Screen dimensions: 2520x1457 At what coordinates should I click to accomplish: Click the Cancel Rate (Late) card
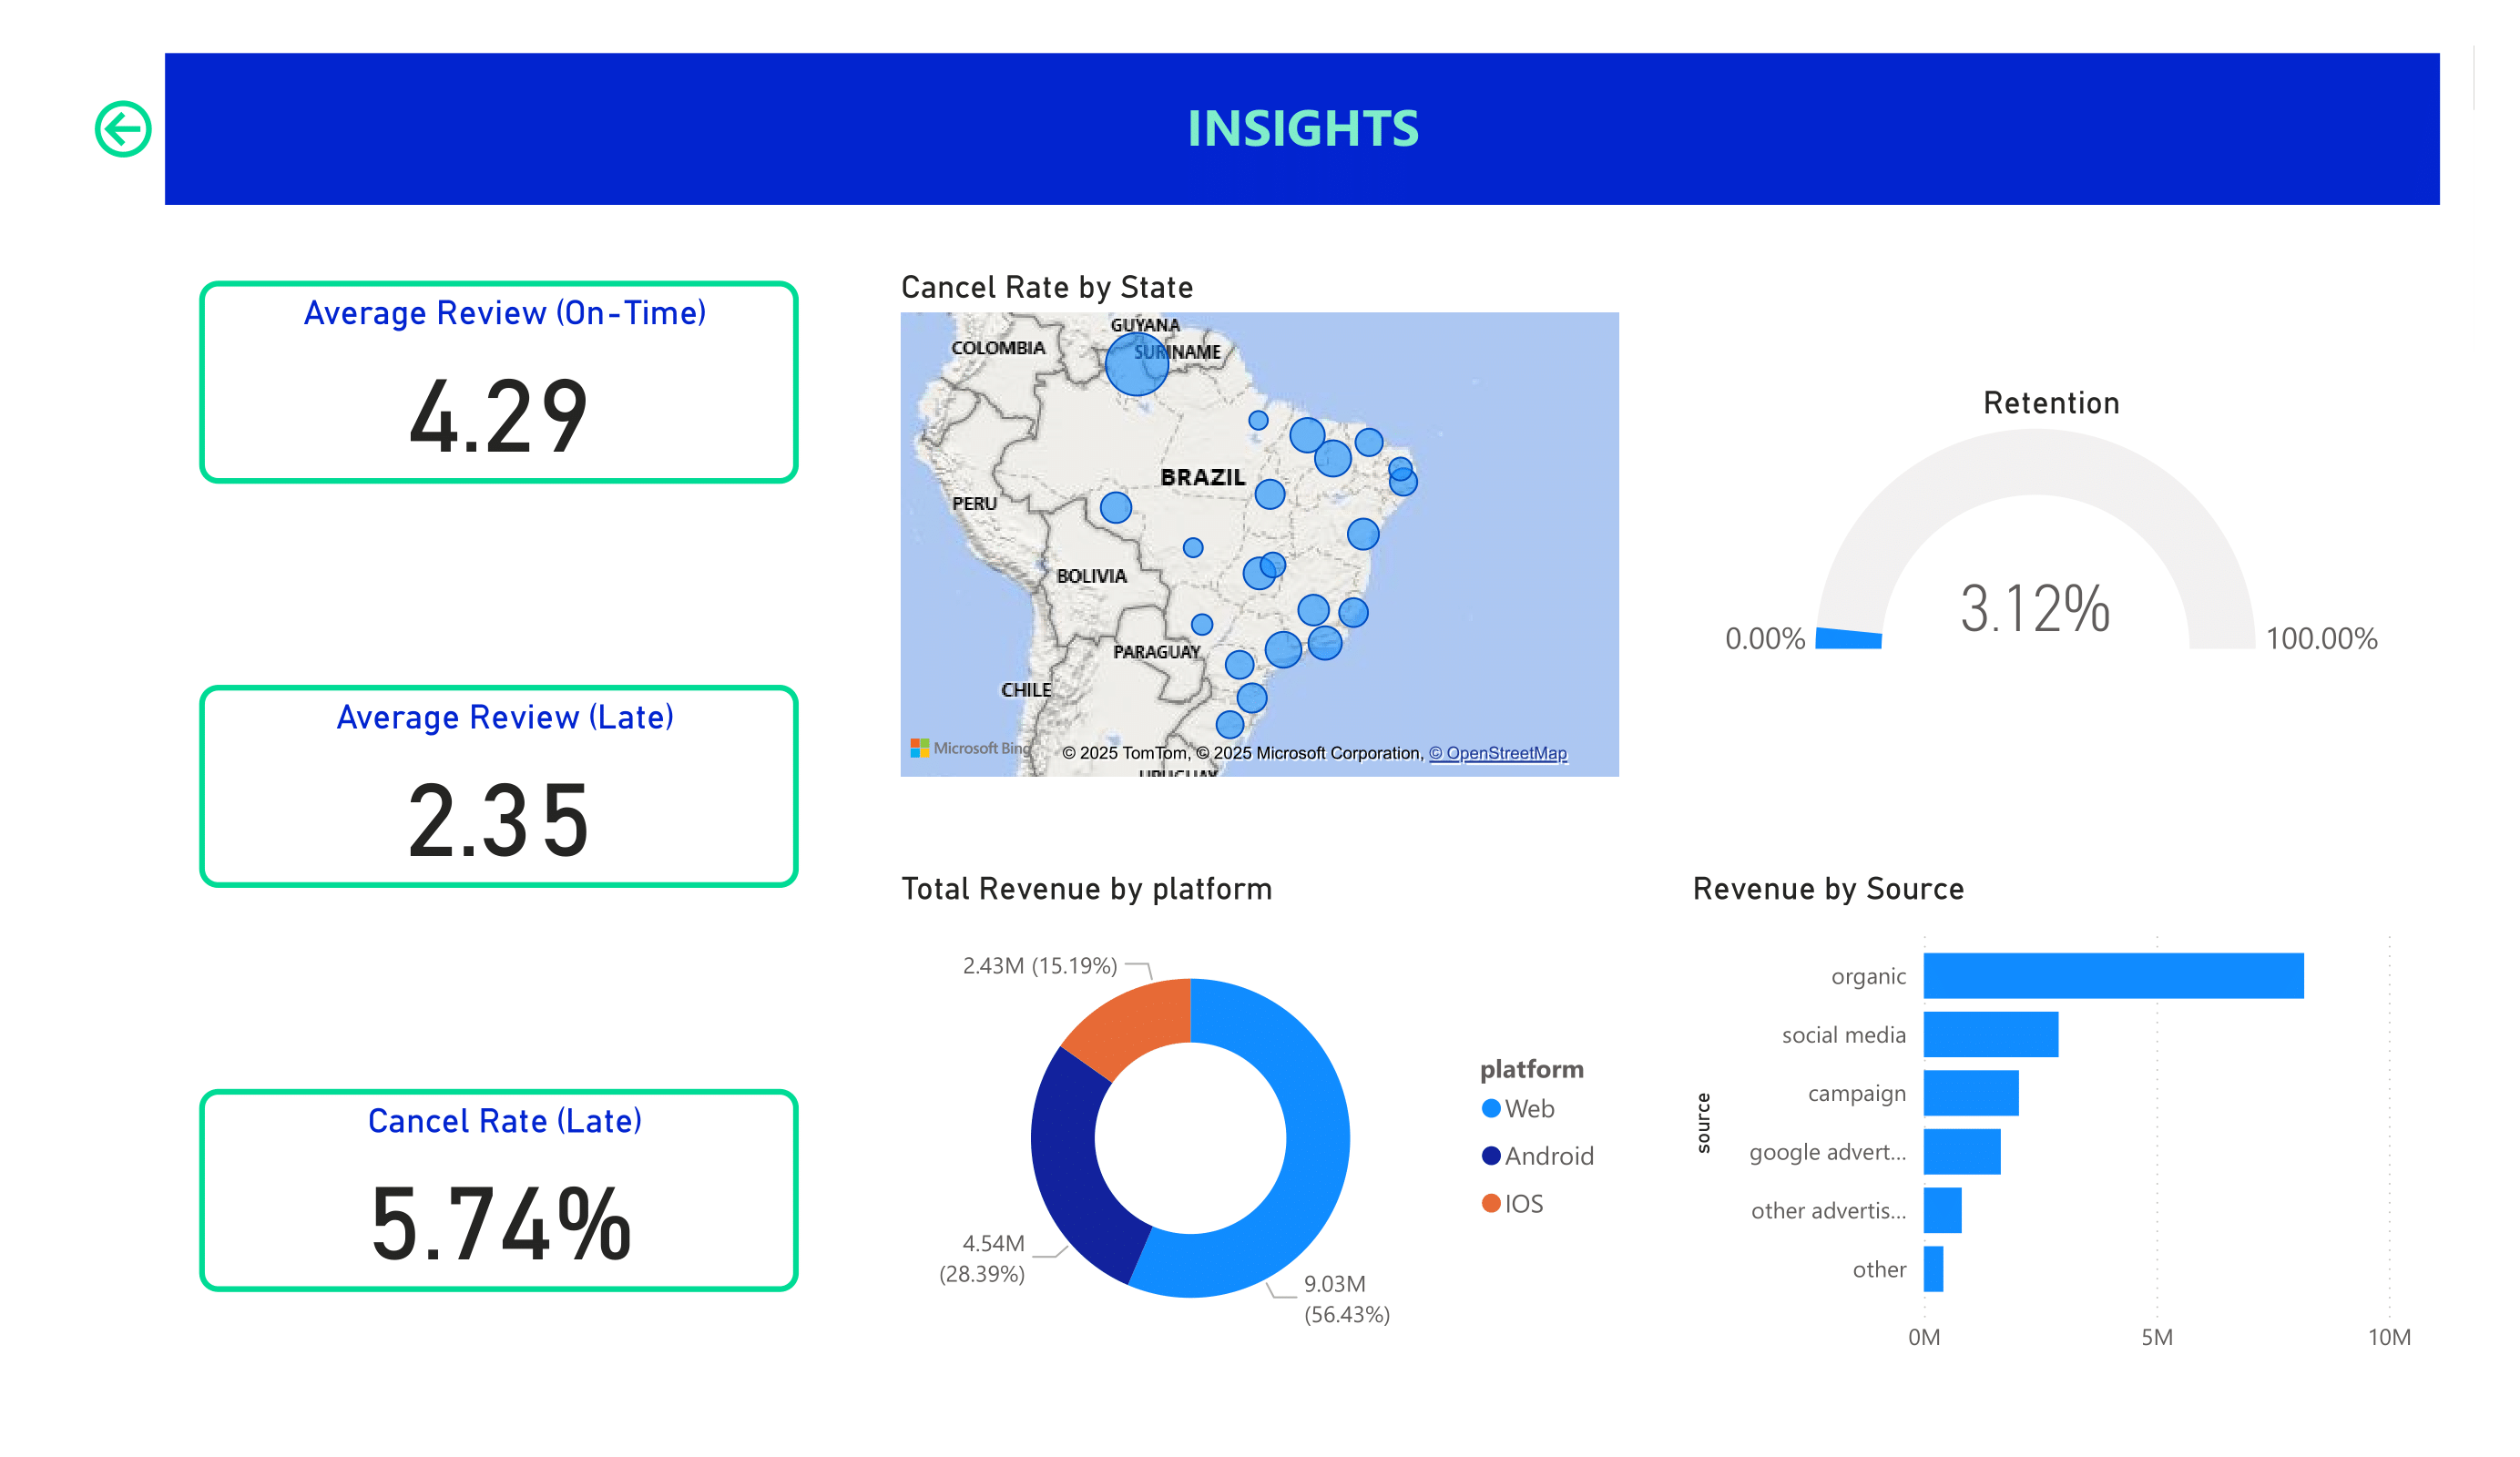point(498,1190)
